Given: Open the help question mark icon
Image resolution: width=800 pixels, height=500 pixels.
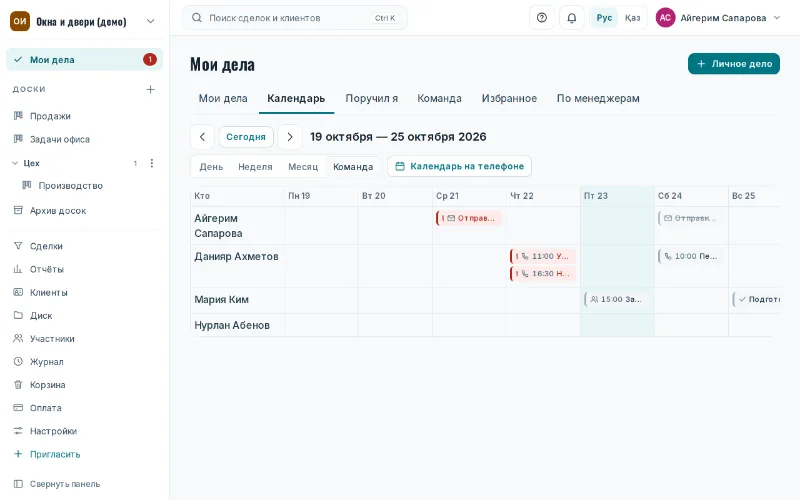Looking at the screenshot, I should click(x=541, y=18).
